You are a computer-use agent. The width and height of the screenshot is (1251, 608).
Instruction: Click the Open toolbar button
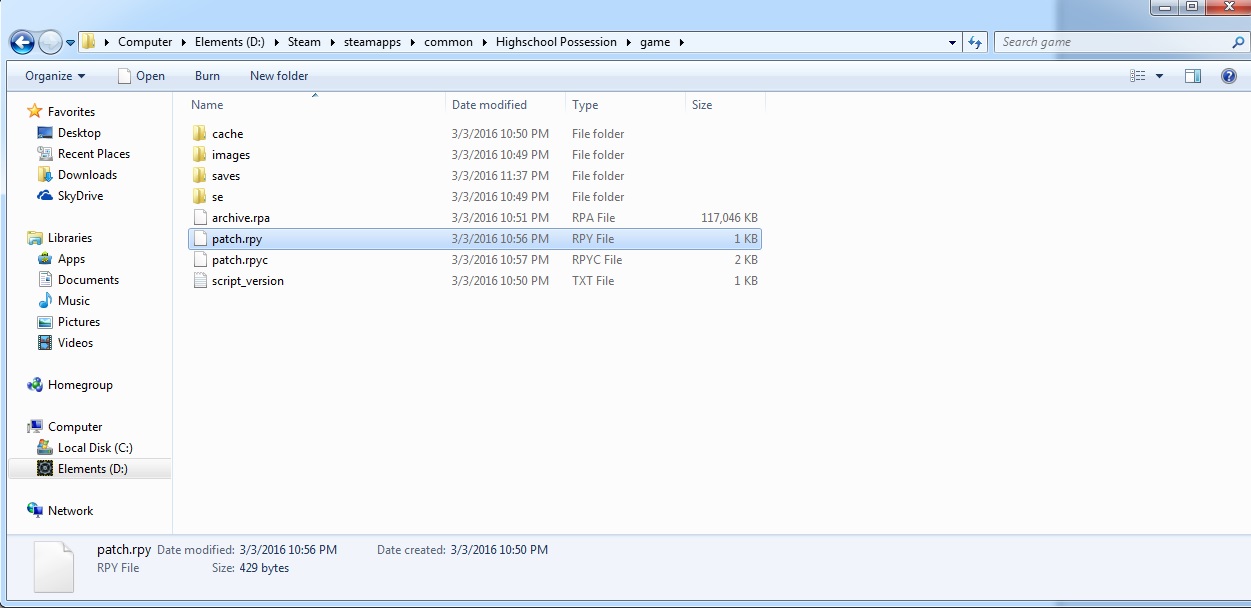click(x=141, y=76)
